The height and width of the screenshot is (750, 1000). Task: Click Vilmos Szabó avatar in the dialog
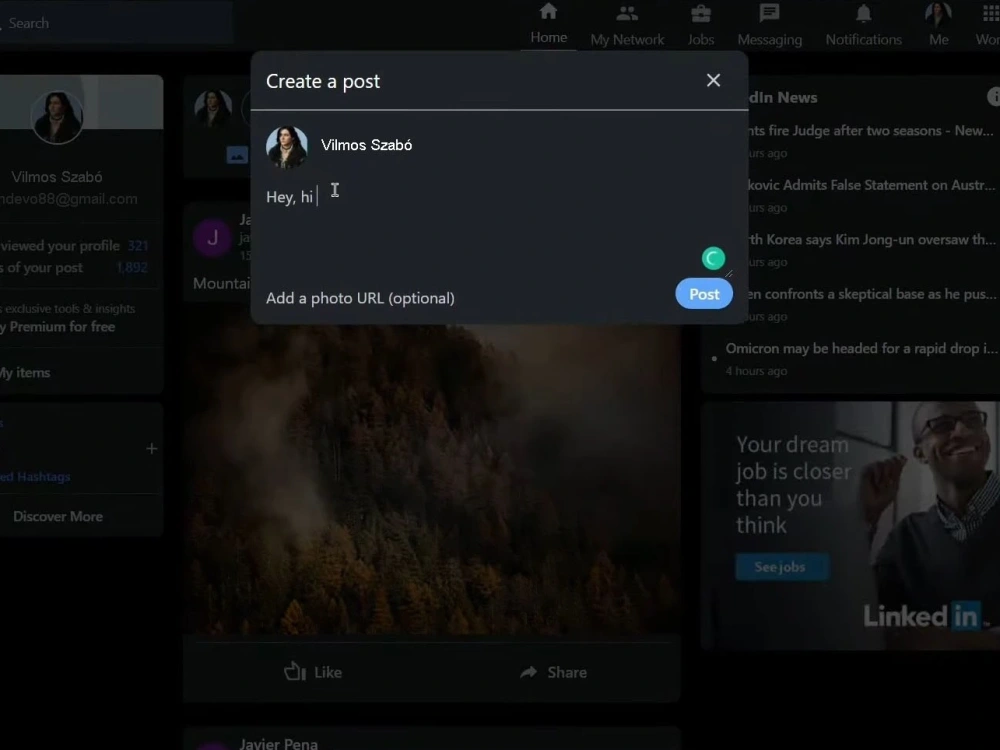pyautogui.click(x=286, y=146)
